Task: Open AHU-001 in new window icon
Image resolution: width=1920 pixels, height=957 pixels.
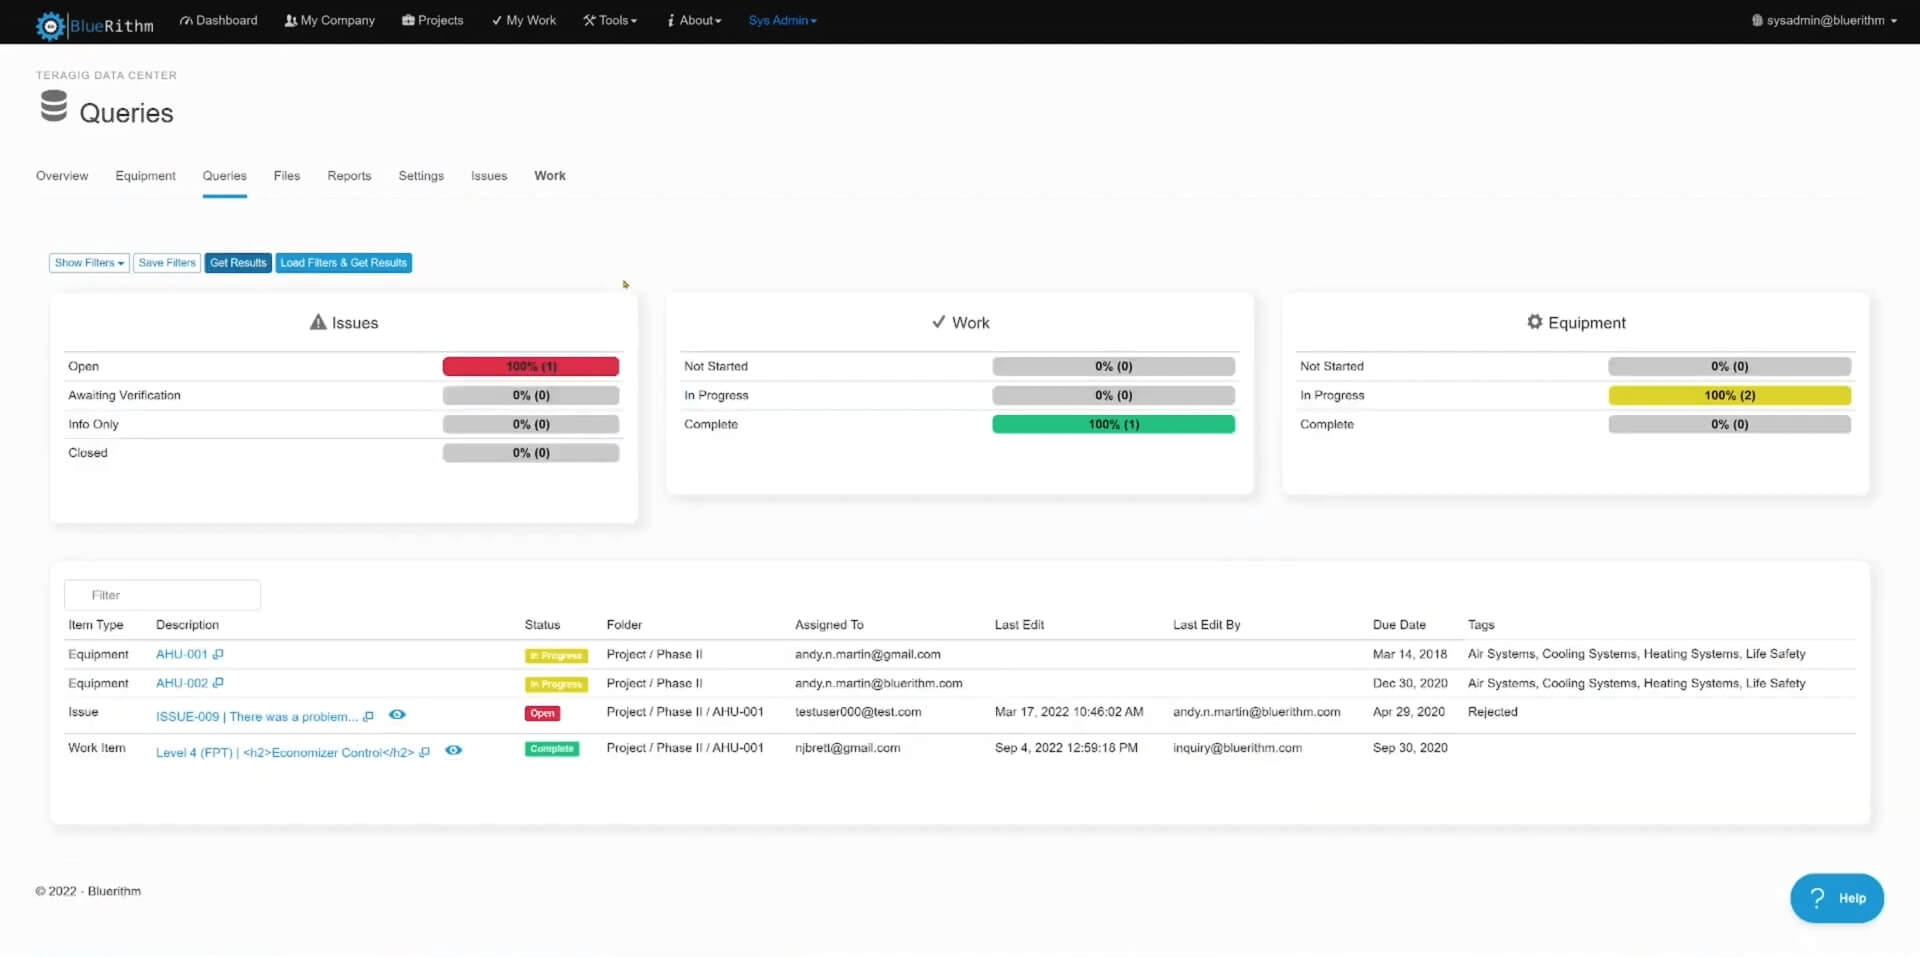Action: (x=218, y=654)
